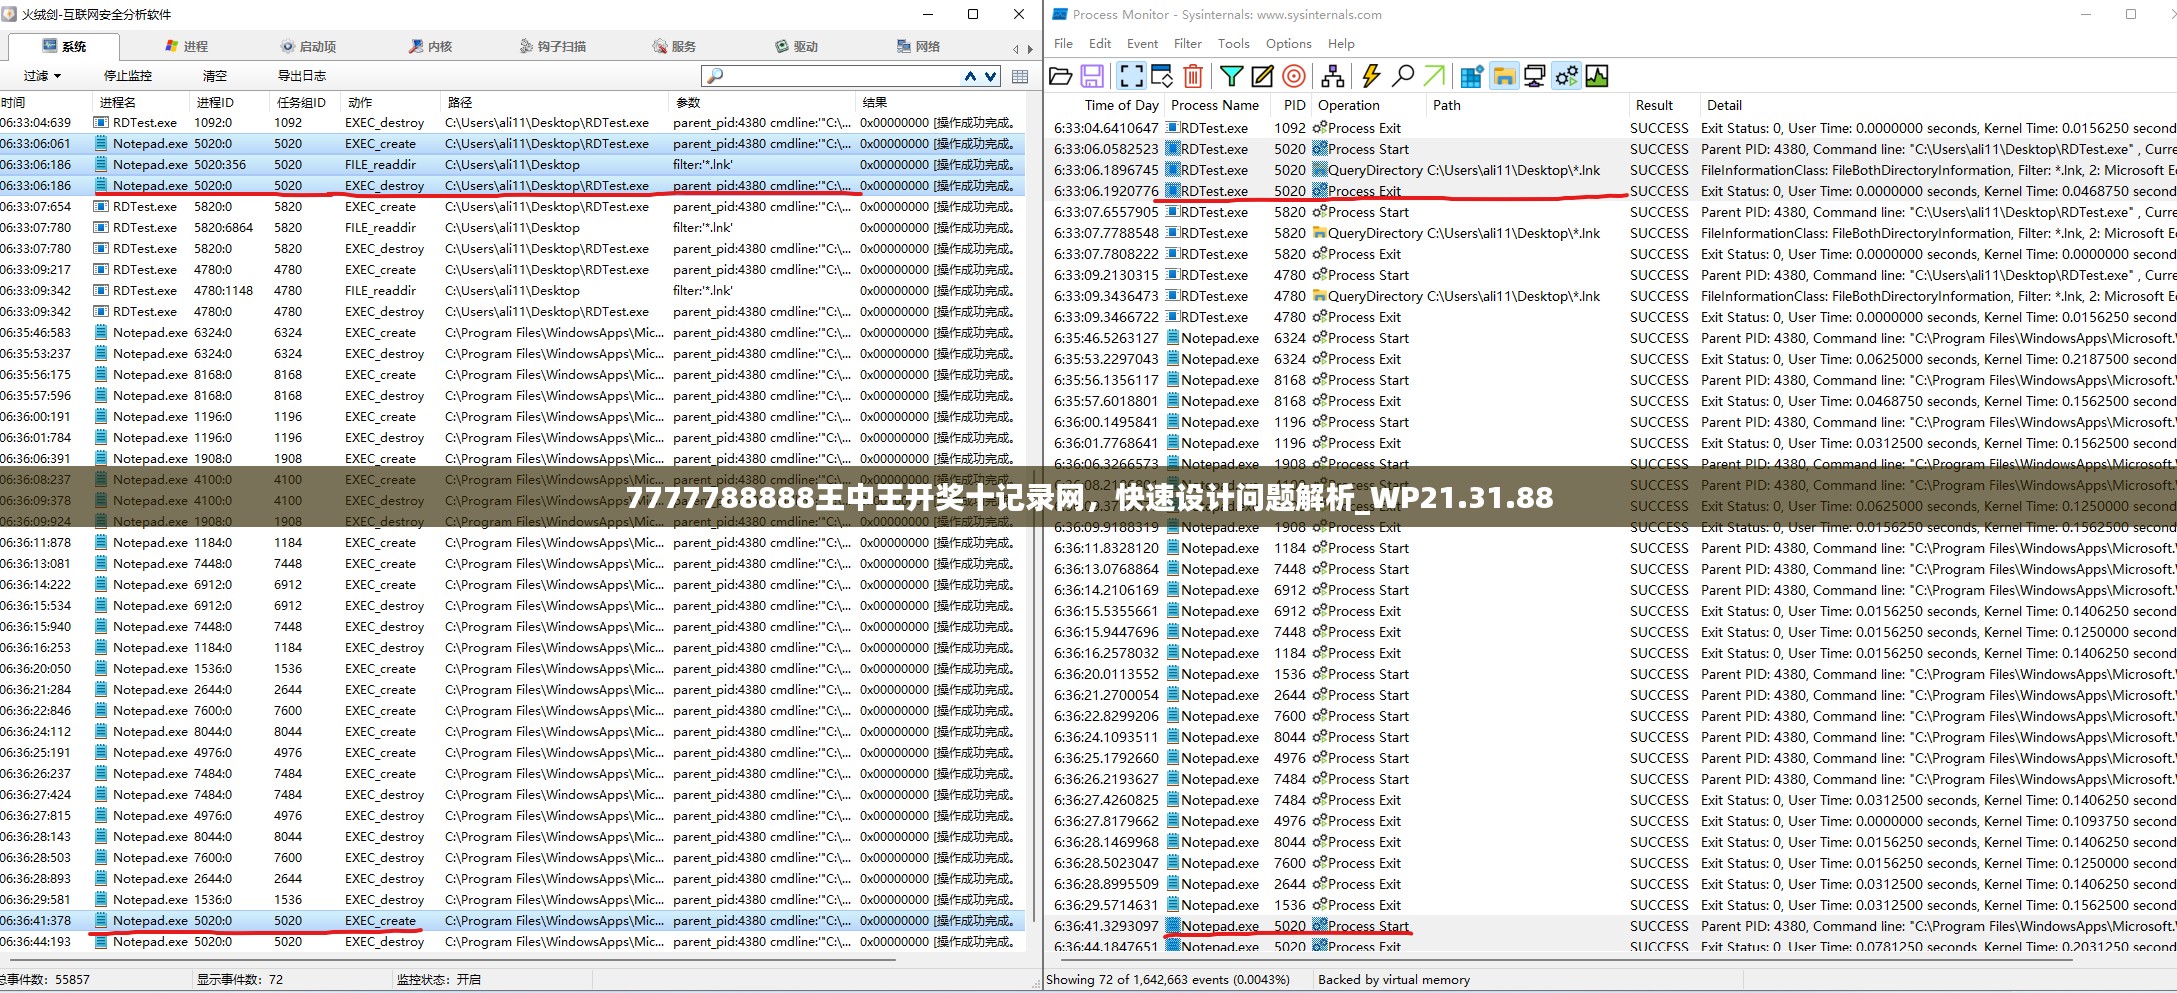
Task: Sort by the 路径 column header
Action: pyautogui.click(x=554, y=102)
